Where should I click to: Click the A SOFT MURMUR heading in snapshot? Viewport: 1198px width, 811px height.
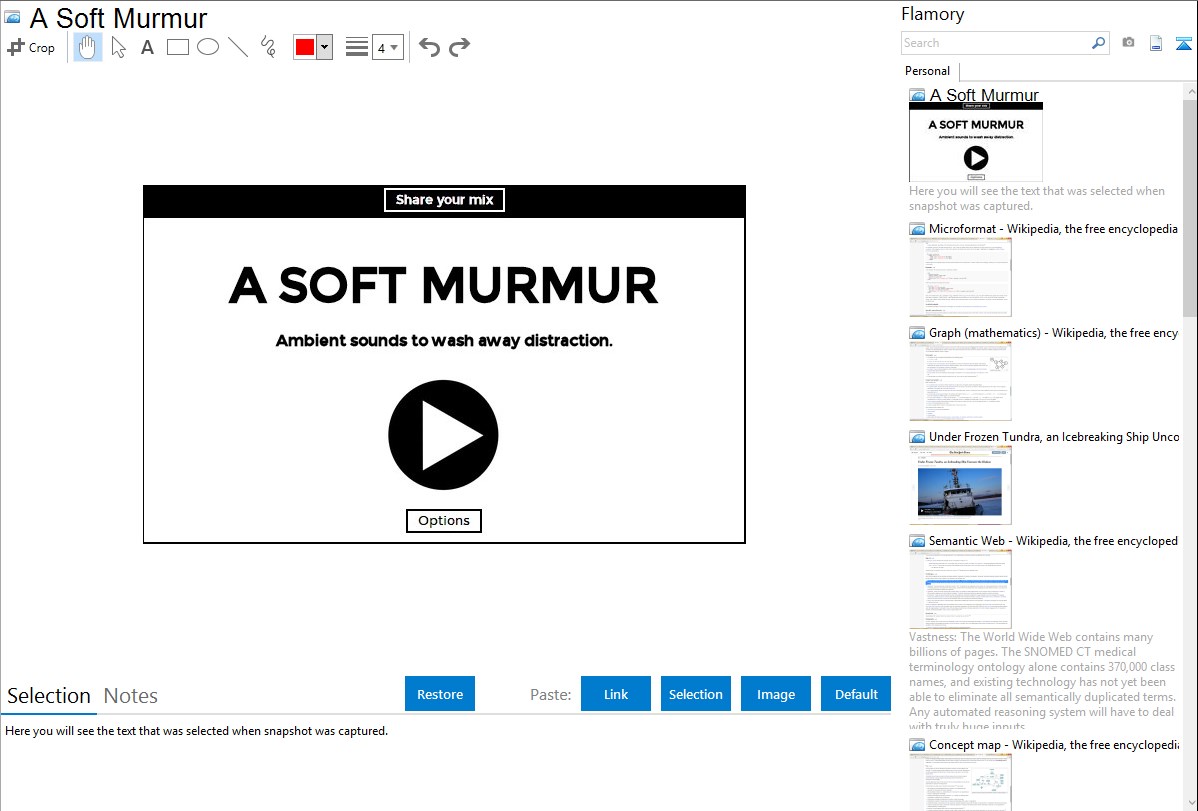[443, 285]
